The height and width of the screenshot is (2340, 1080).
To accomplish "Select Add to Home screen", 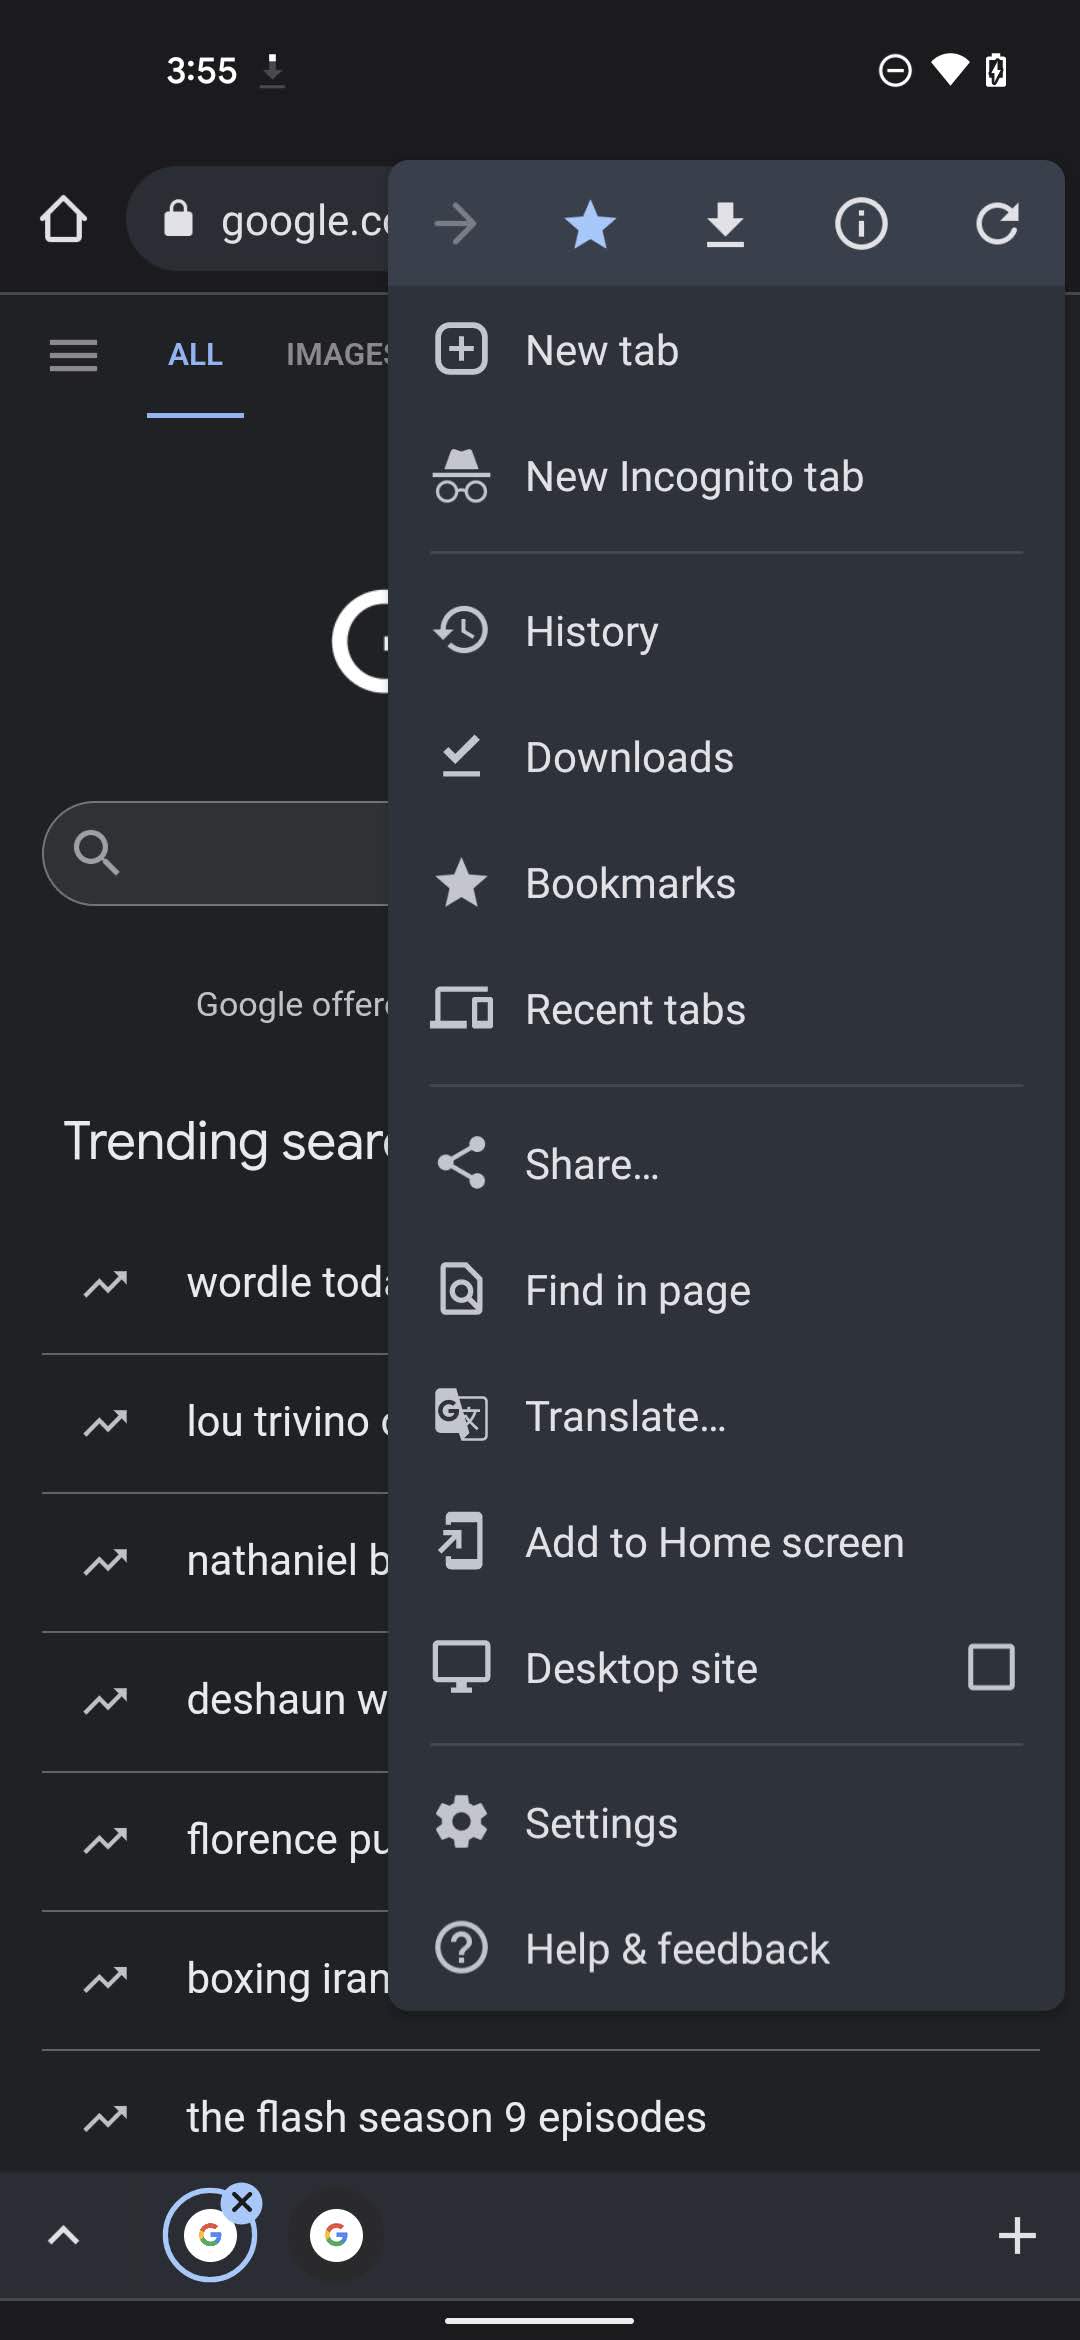I will 726,1543.
